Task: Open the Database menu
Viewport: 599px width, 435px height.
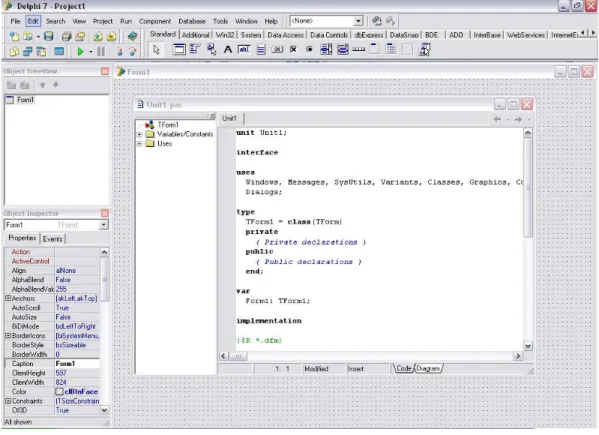Action: [192, 21]
